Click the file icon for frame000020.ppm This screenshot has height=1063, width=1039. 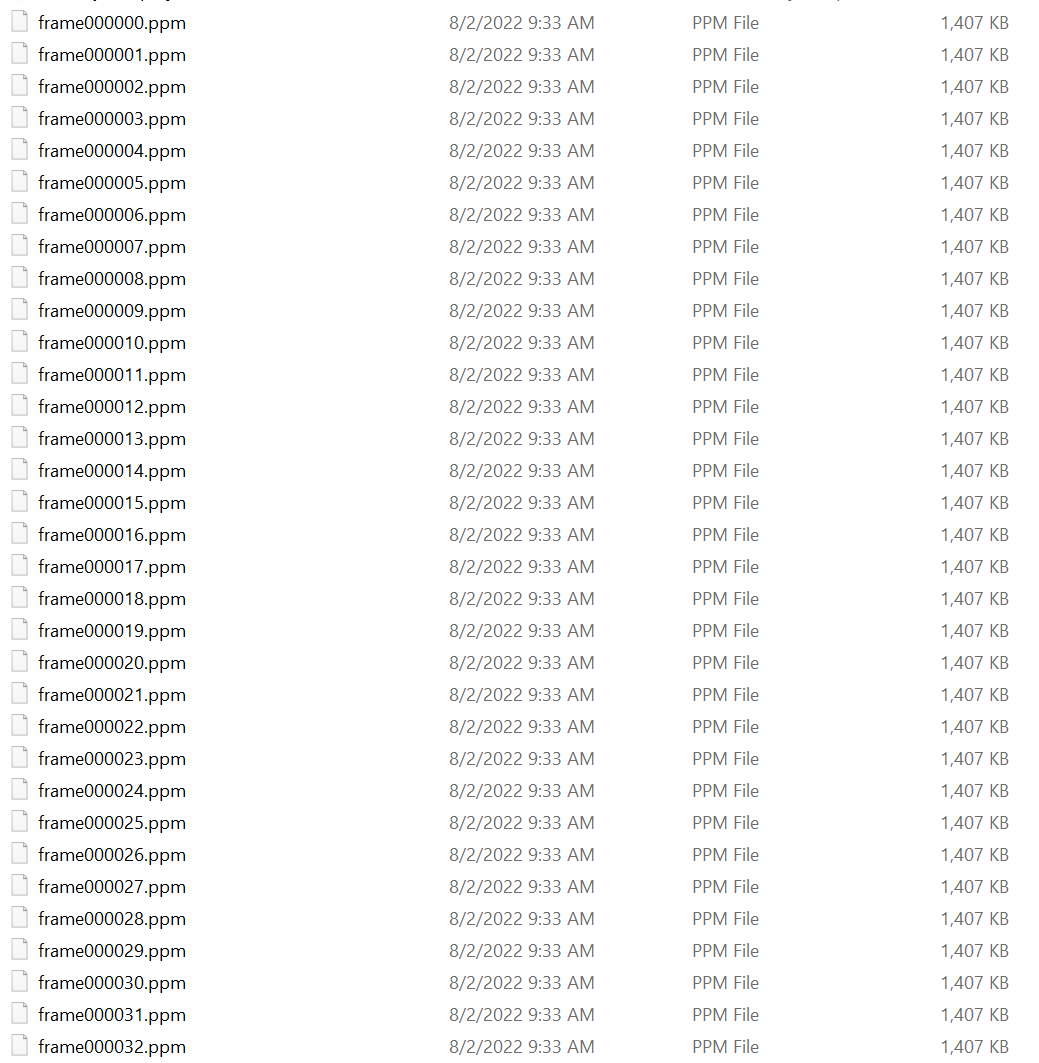point(20,662)
